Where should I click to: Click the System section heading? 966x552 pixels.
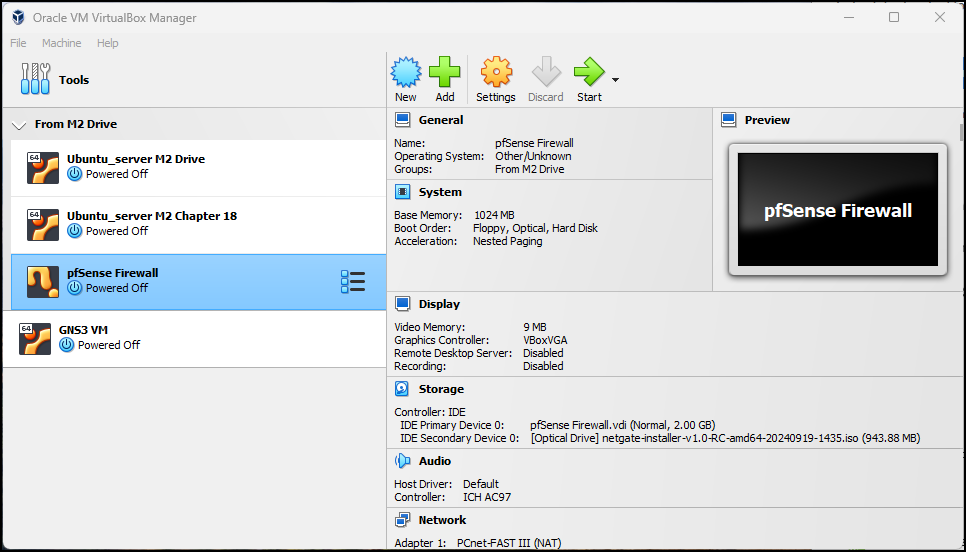pos(440,192)
